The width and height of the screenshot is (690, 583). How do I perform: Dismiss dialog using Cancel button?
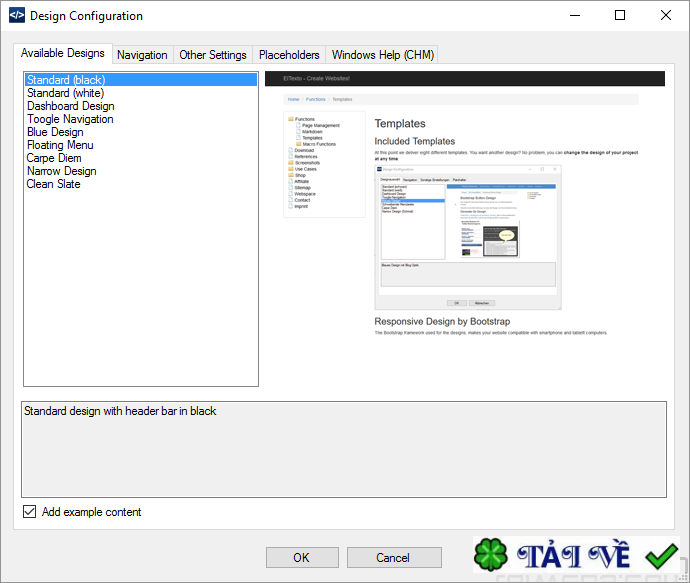click(394, 557)
